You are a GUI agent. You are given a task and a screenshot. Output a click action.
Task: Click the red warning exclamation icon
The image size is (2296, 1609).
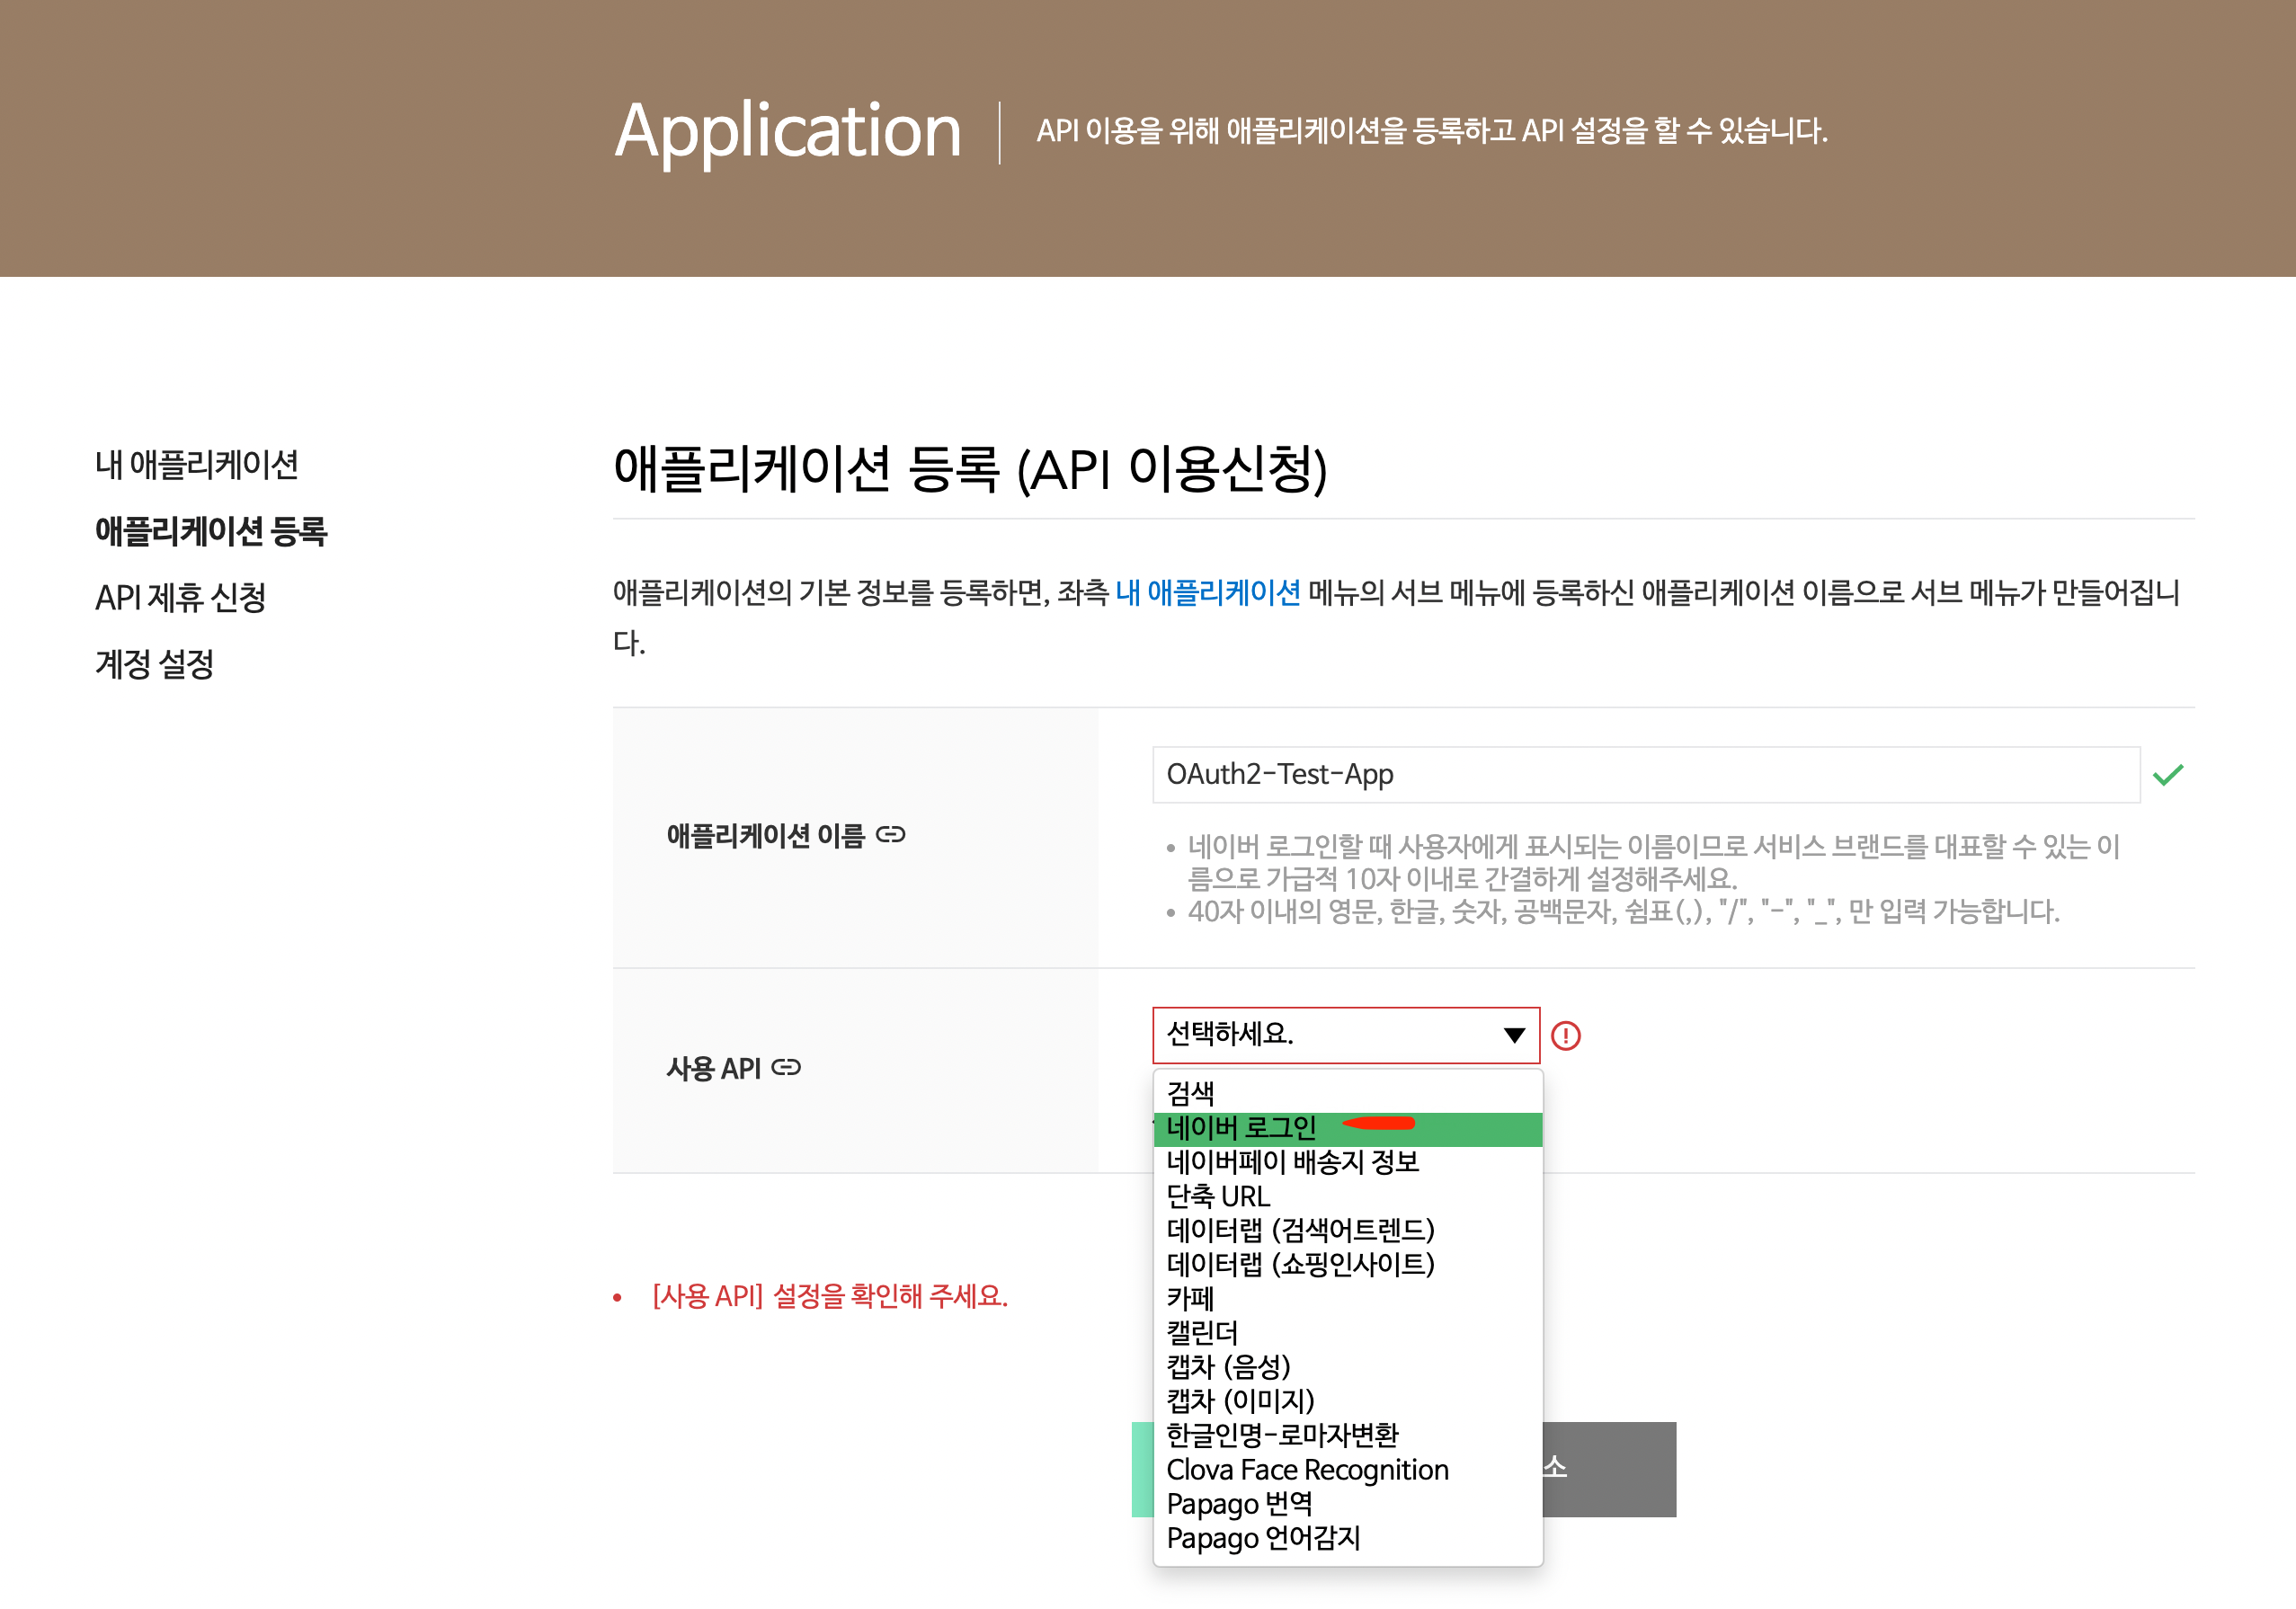tap(1565, 1035)
